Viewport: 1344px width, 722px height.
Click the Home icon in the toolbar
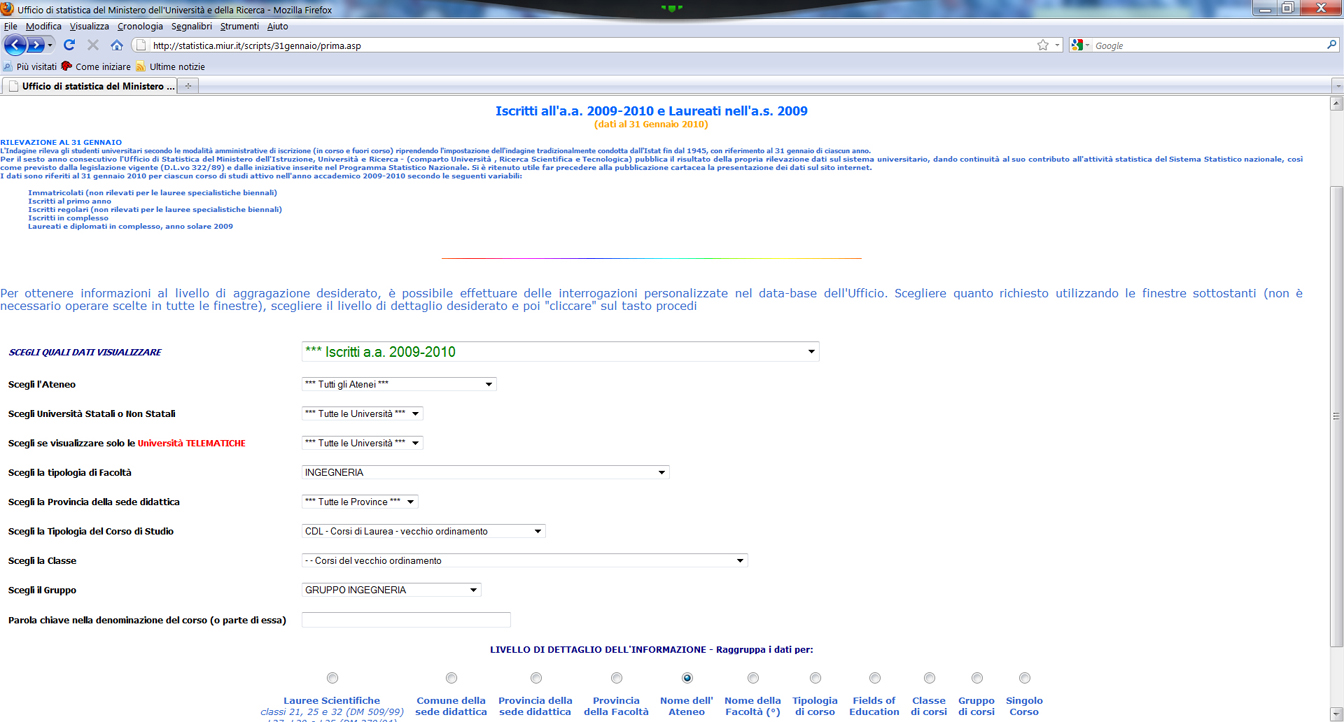117,45
